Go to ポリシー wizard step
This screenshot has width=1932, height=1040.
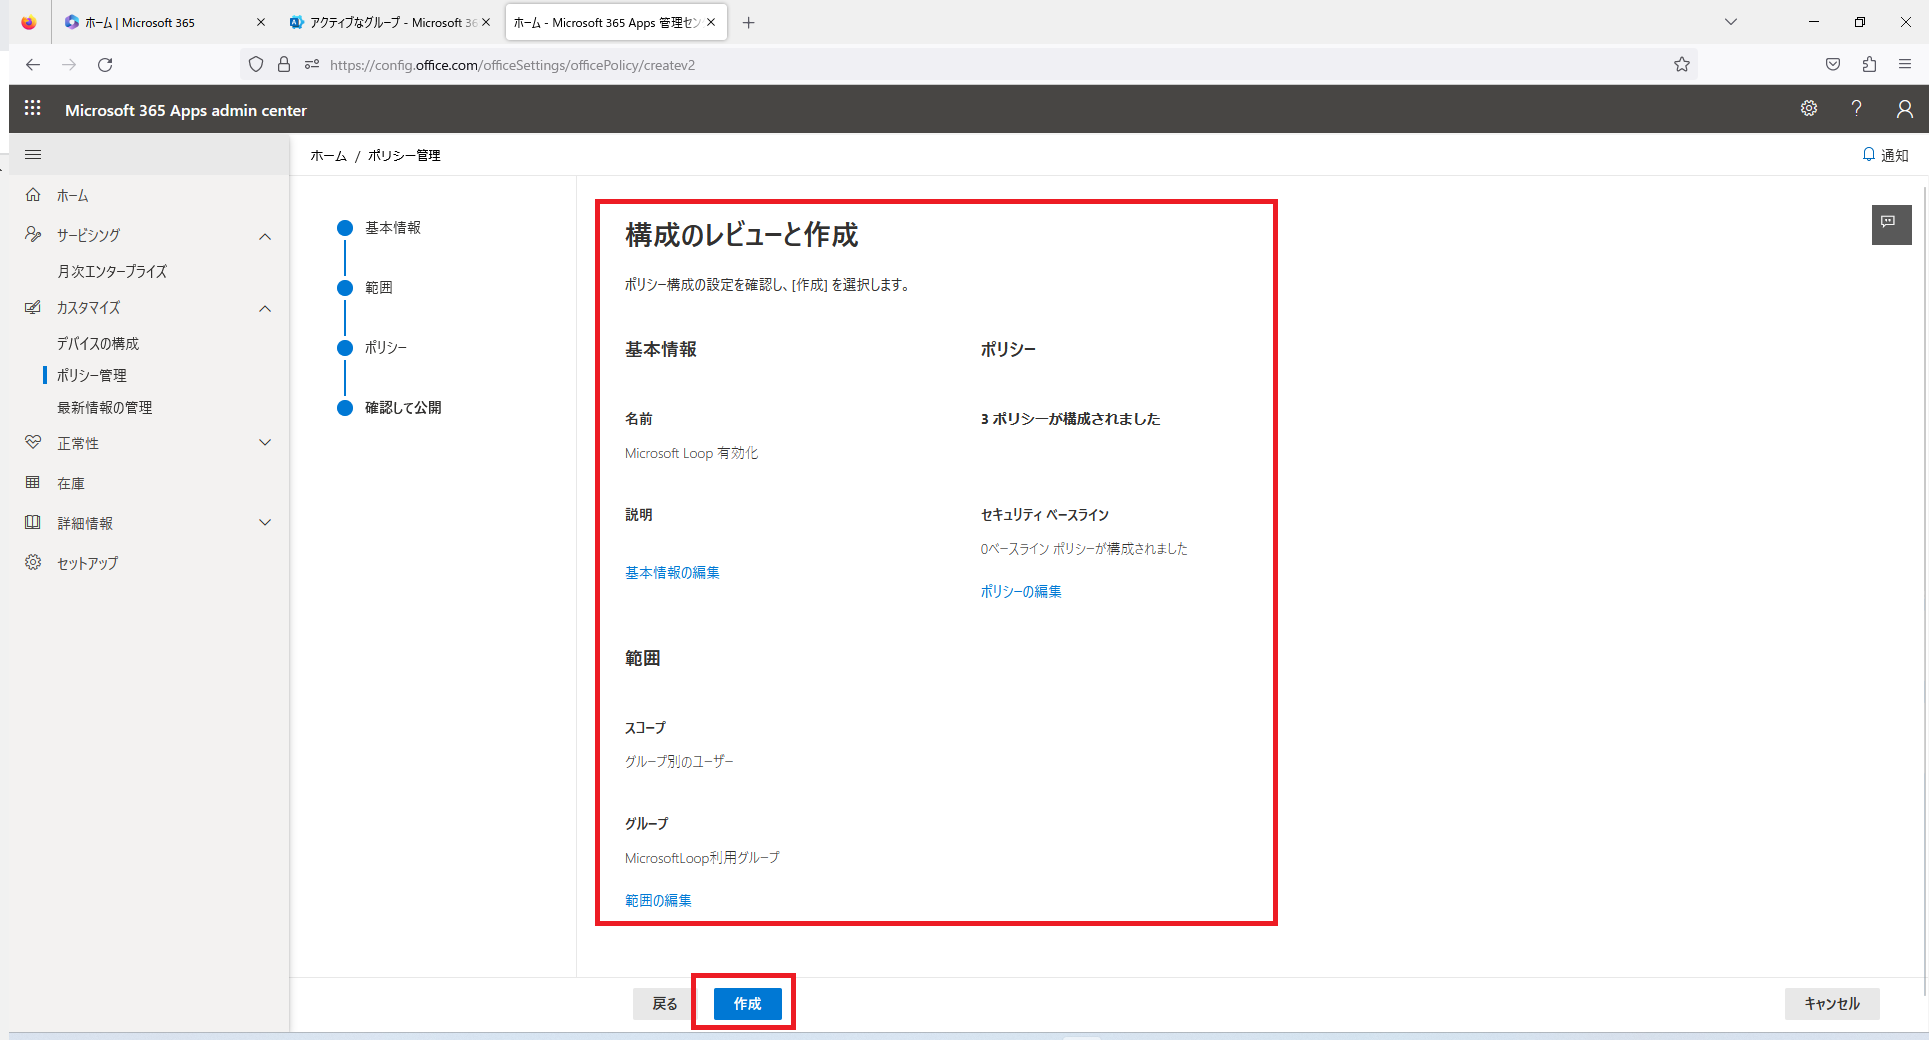386,347
